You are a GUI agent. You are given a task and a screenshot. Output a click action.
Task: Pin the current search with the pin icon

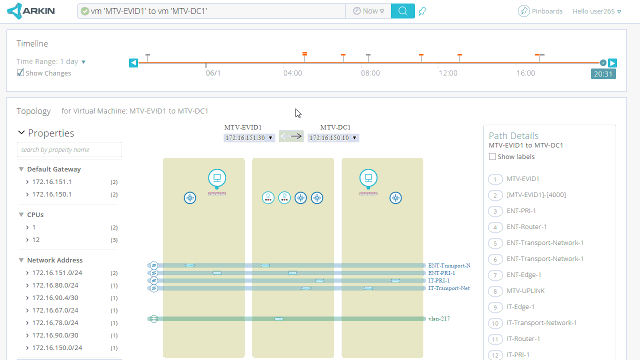pos(422,11)
